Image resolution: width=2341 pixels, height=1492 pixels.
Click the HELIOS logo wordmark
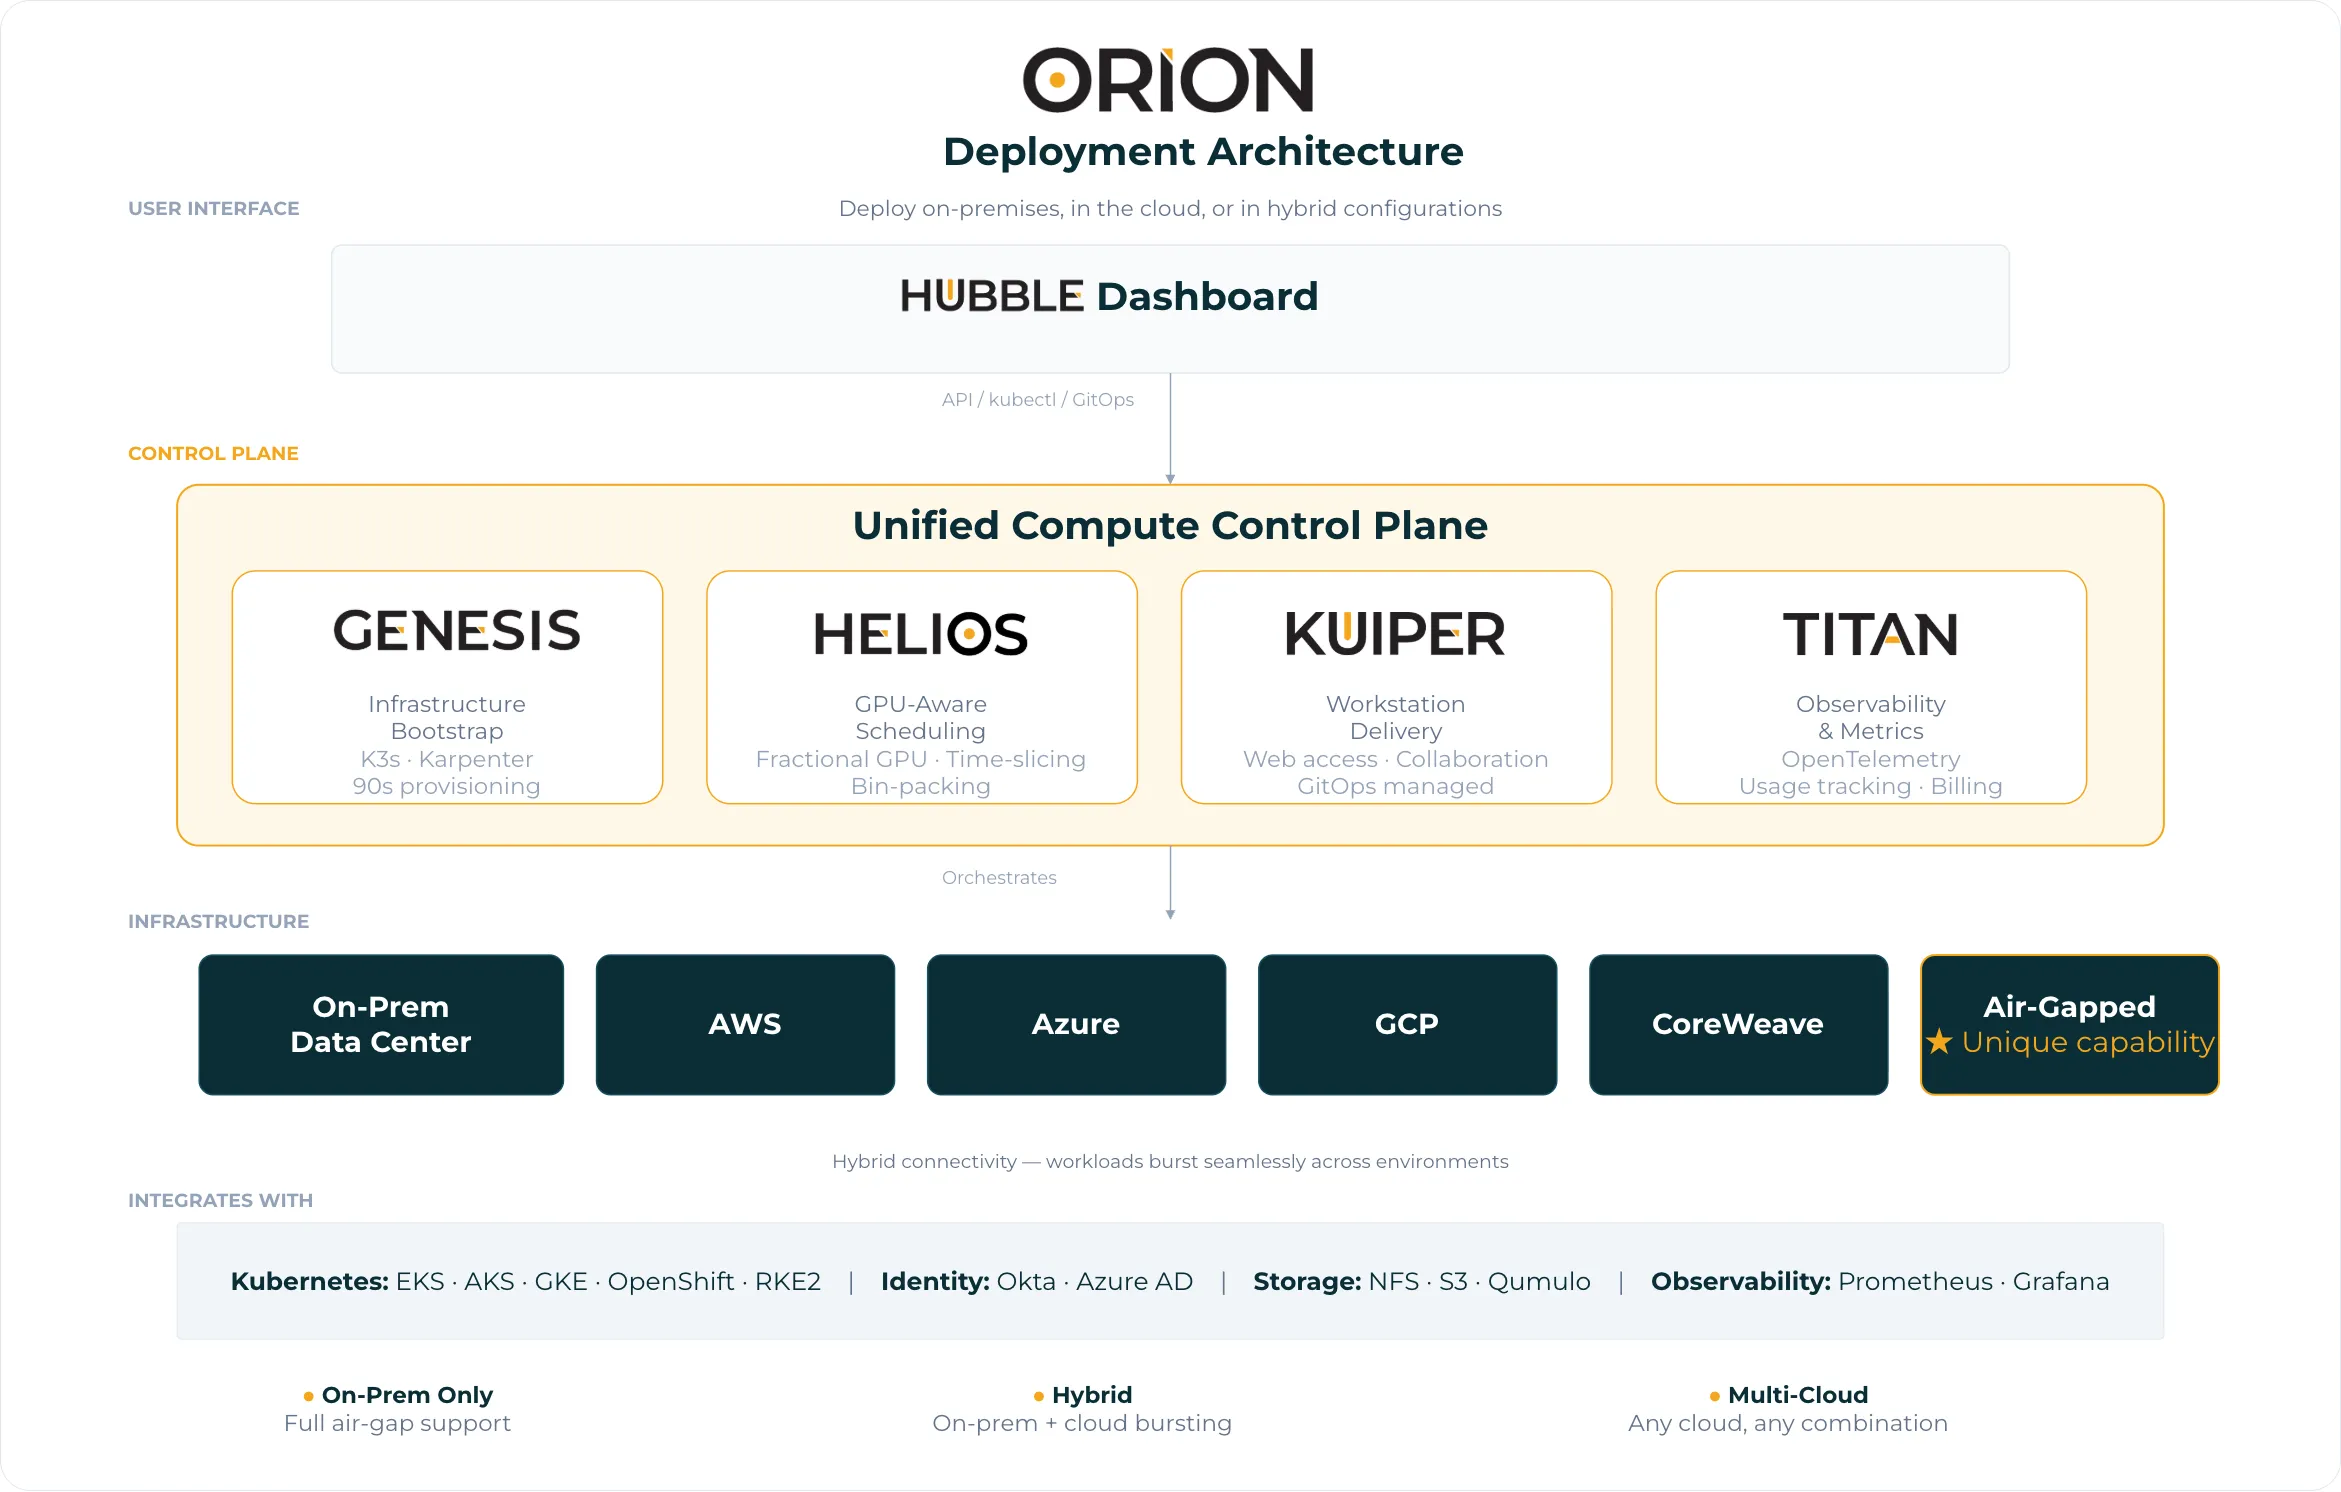pos(920,634)
